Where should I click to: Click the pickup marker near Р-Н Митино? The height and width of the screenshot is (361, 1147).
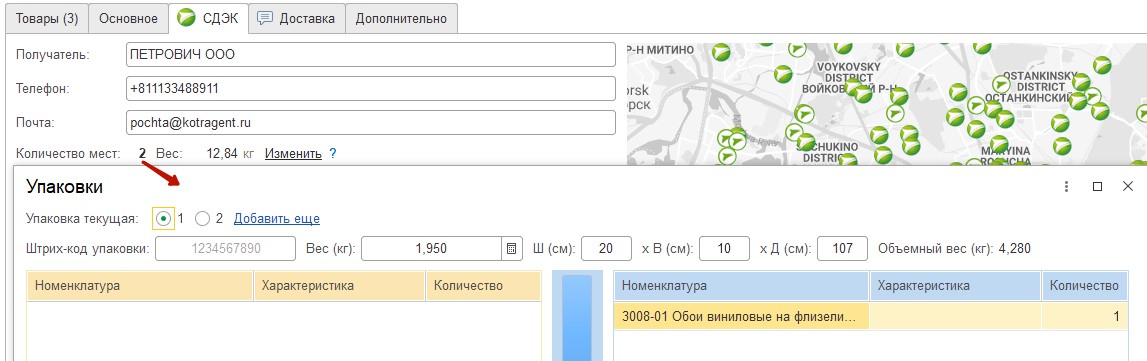pyautogui.click(x=721, y=52)
